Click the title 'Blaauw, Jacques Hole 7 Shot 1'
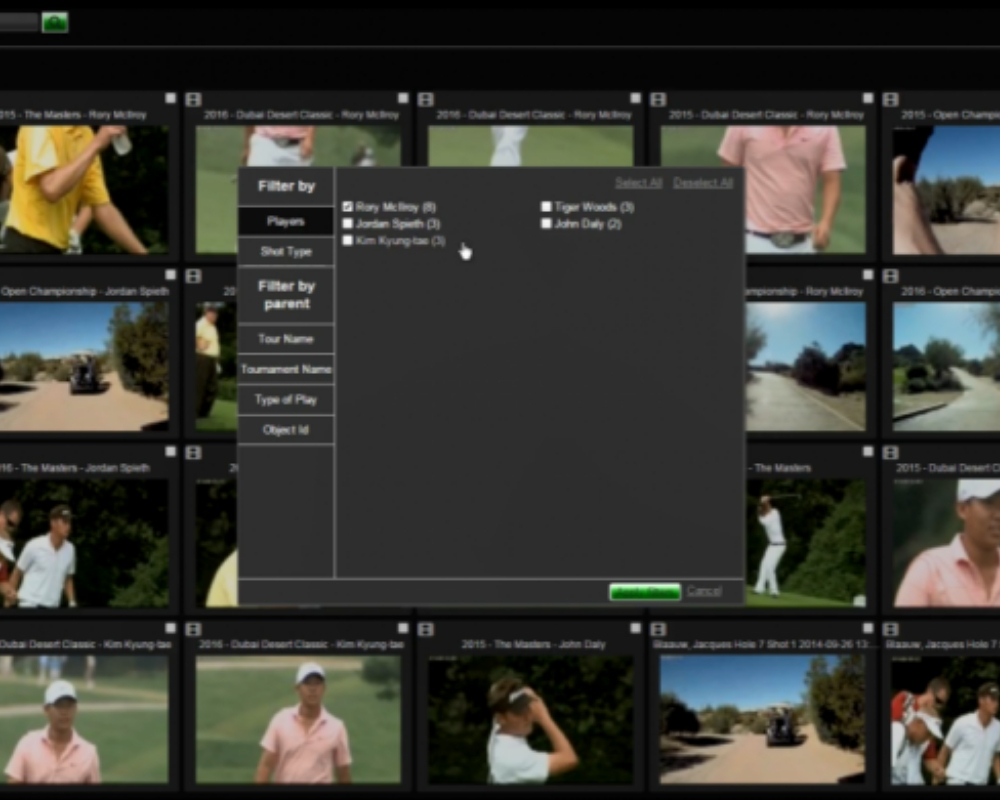This screenshot has width=1000, height=800. click(763, 644)
